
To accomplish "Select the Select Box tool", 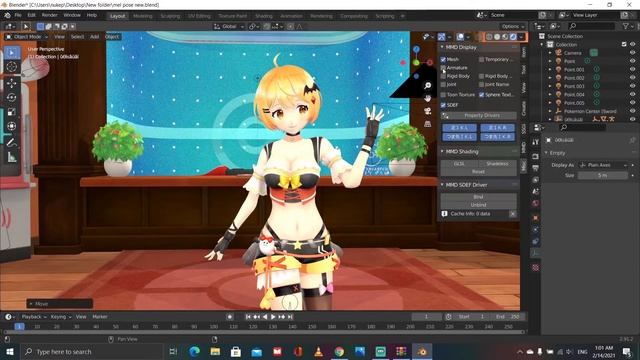I will tap(12, 53).
